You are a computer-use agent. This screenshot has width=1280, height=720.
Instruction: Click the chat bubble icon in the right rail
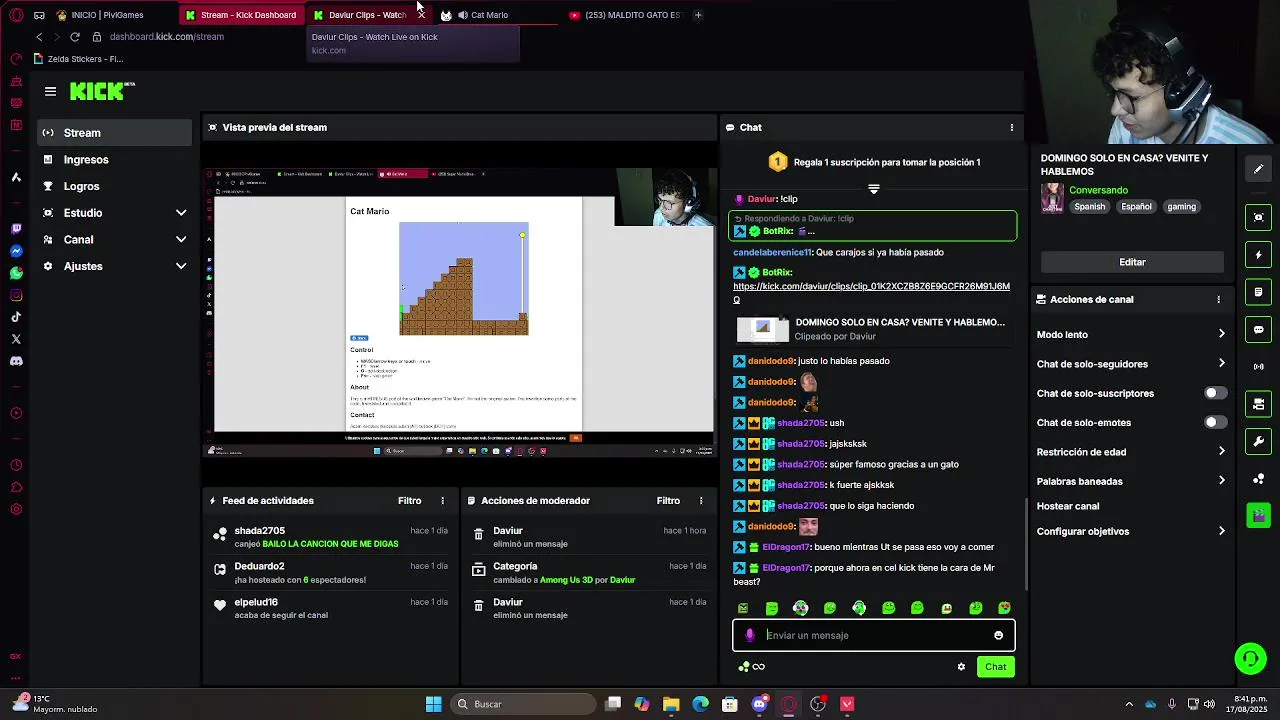(x=1258, y=330)
